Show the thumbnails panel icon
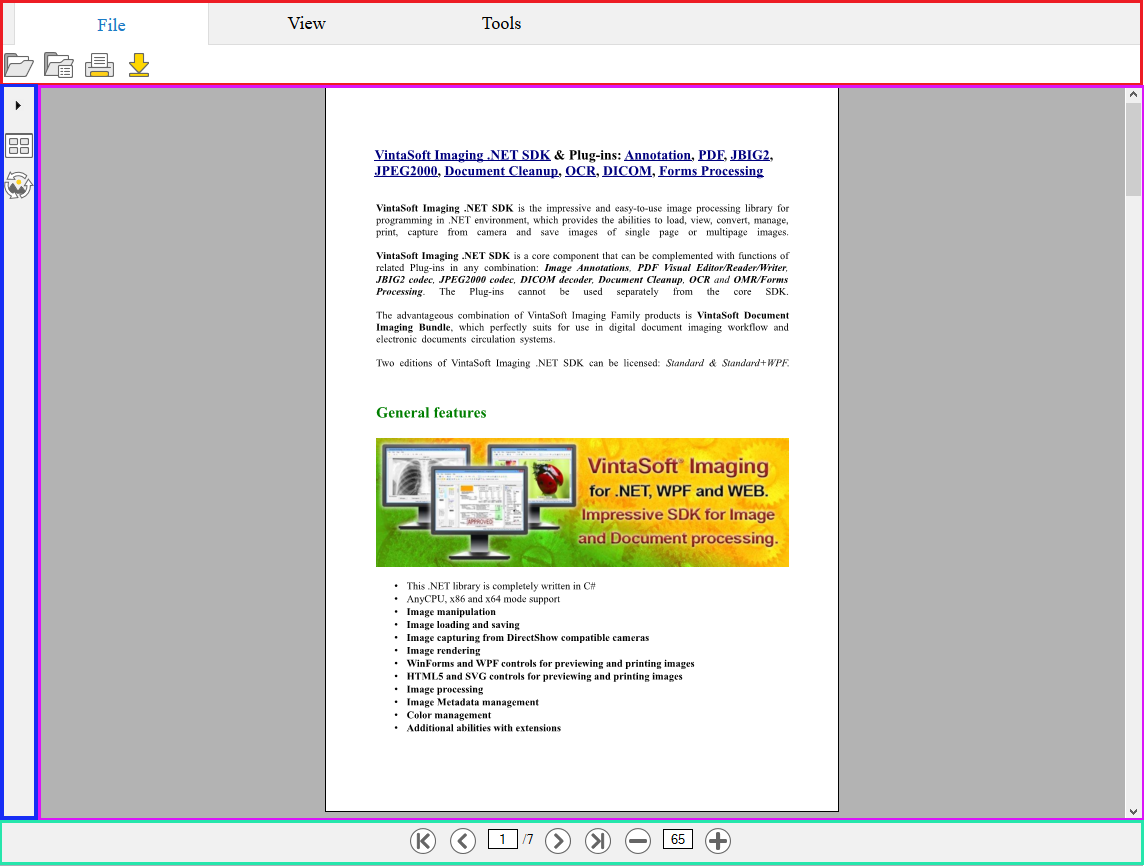 18,146
